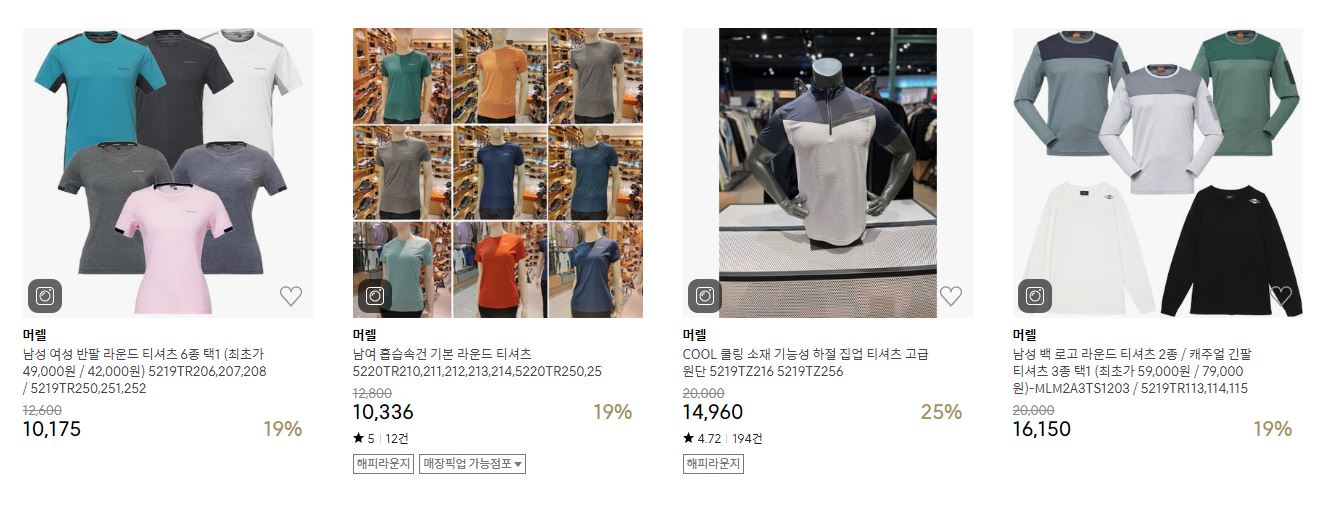Click the 해피라운지 tag under COOL 쿨링 product
Viewport: 1322px width, 505px height.
tap(713, 464)
